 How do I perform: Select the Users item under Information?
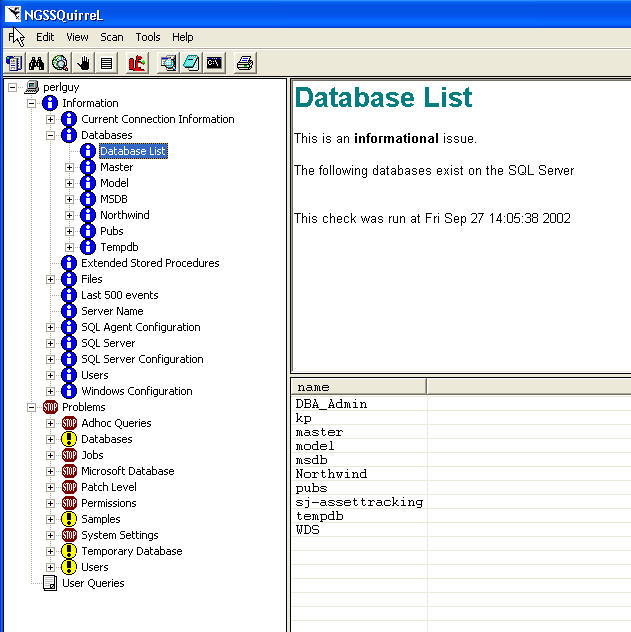pos(95,375)
